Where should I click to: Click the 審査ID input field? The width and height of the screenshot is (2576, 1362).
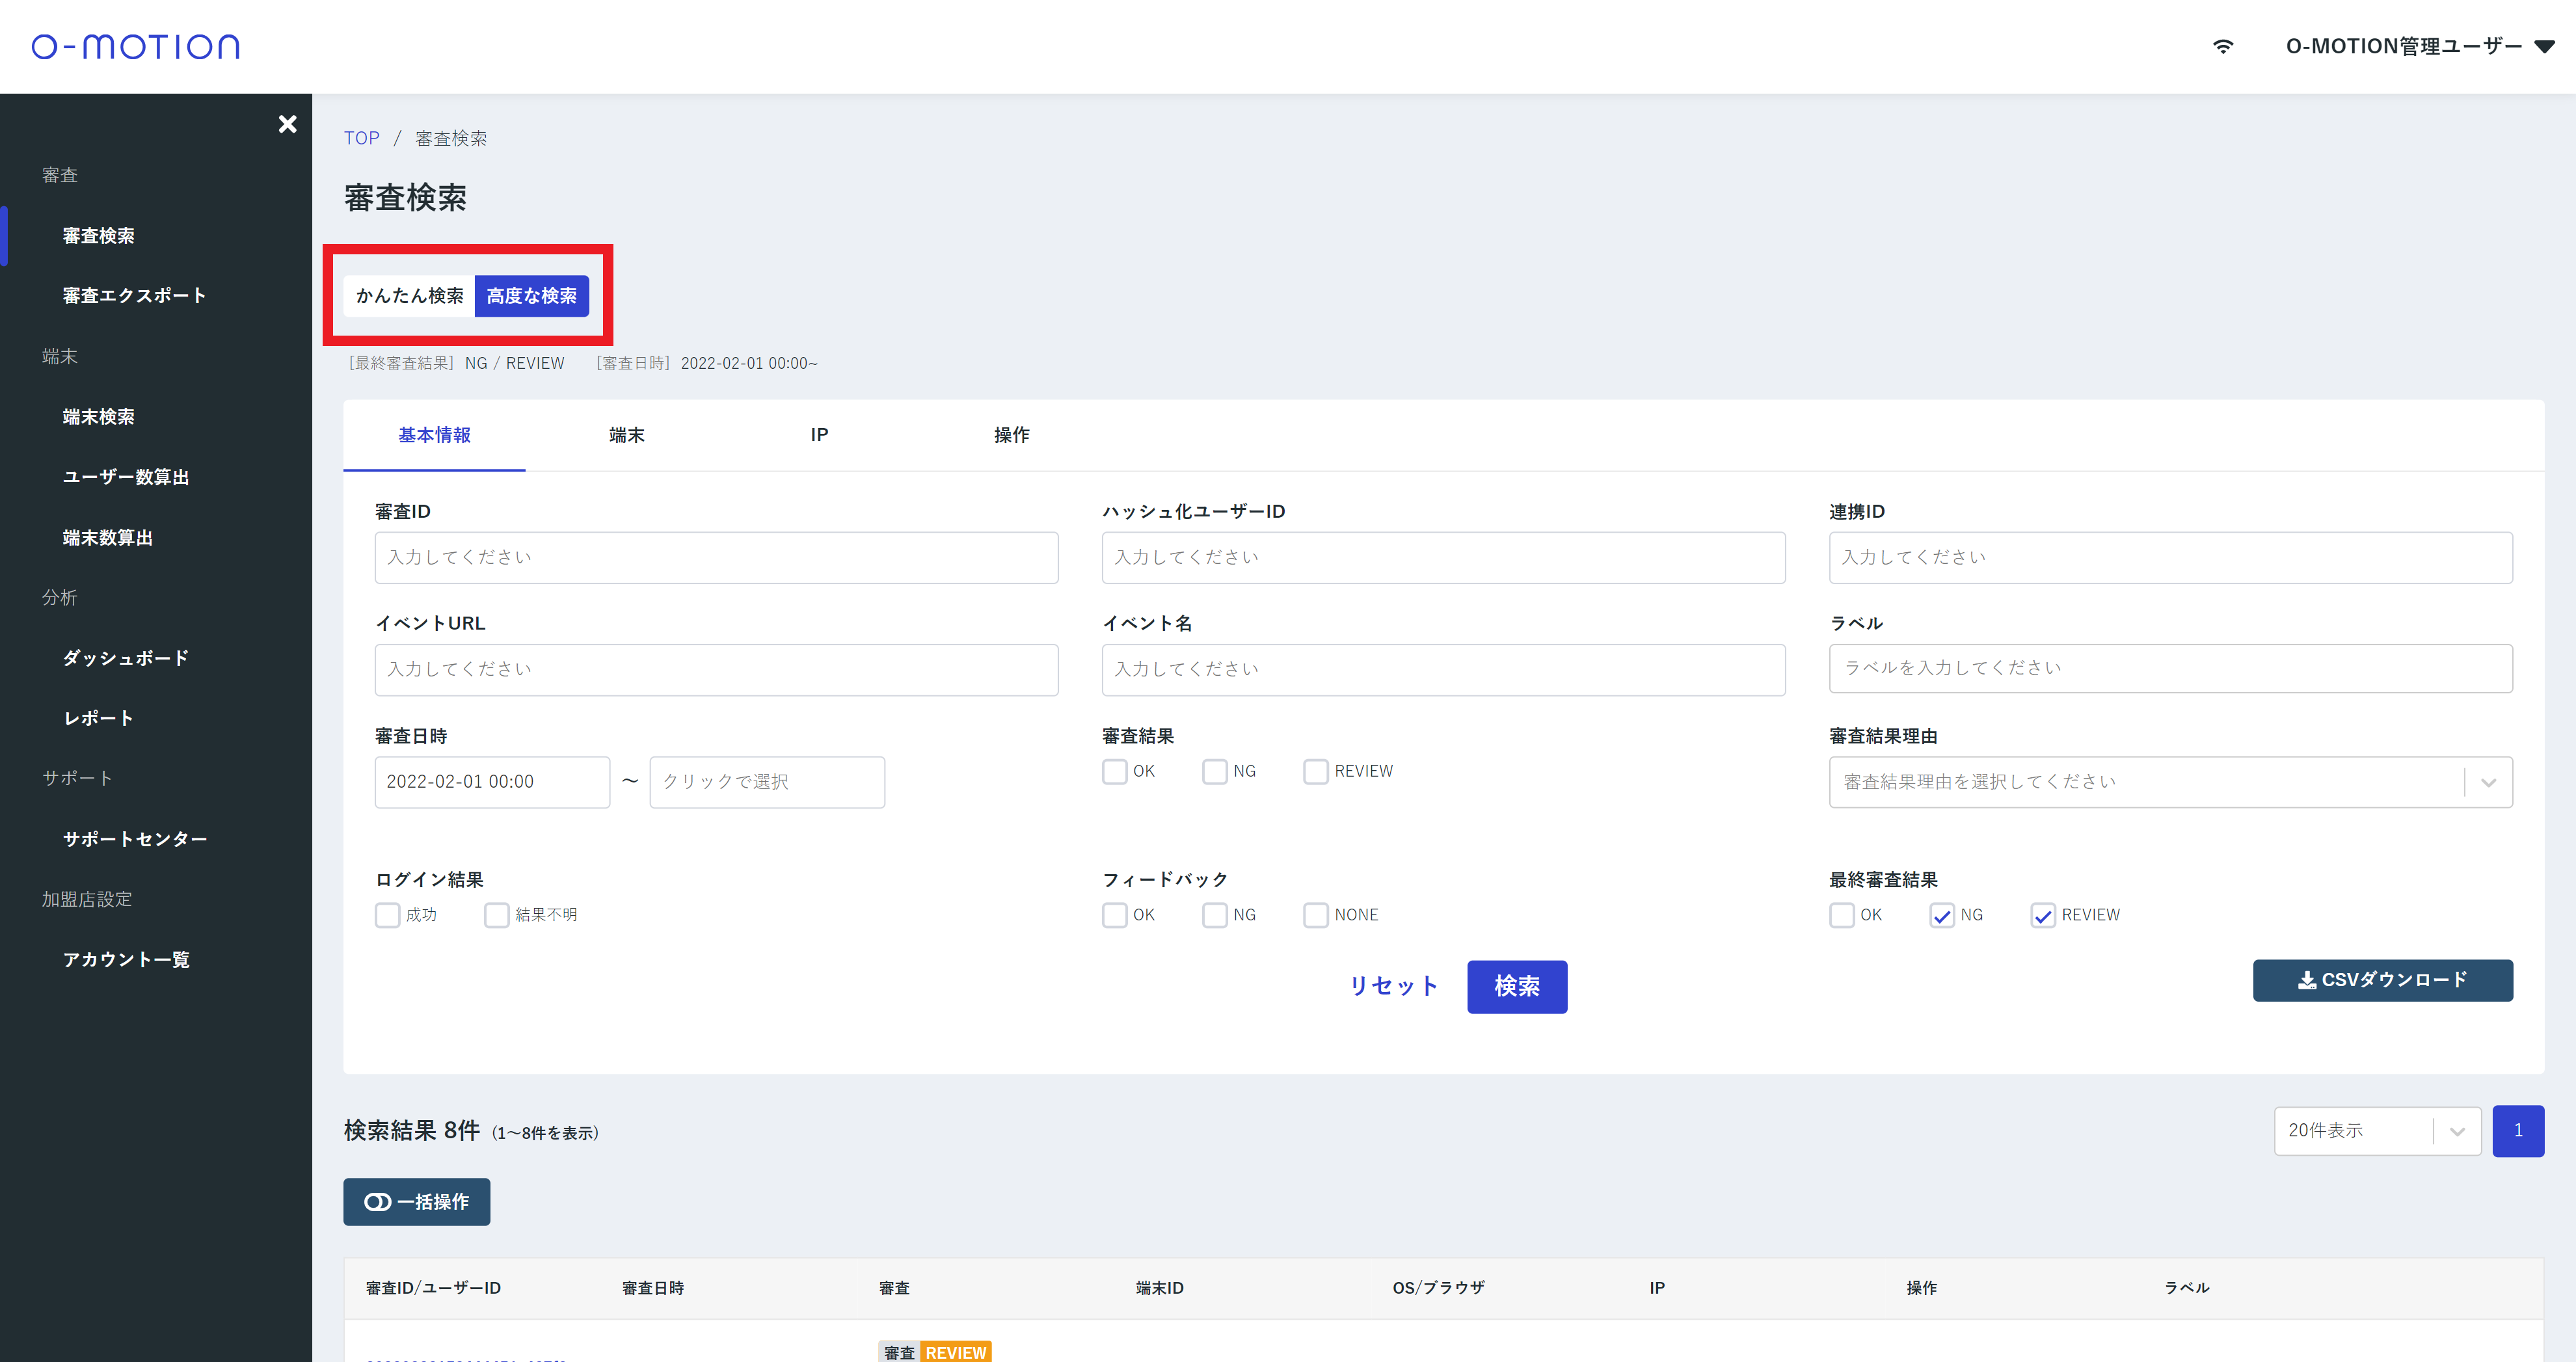pos(716,557)
